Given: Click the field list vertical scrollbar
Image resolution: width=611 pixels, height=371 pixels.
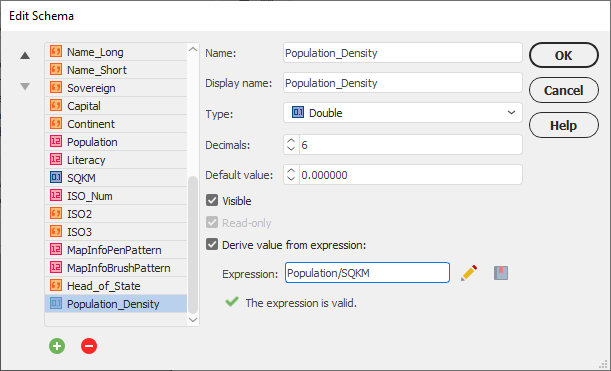Looking at the screenshot, I should (193, 244).
